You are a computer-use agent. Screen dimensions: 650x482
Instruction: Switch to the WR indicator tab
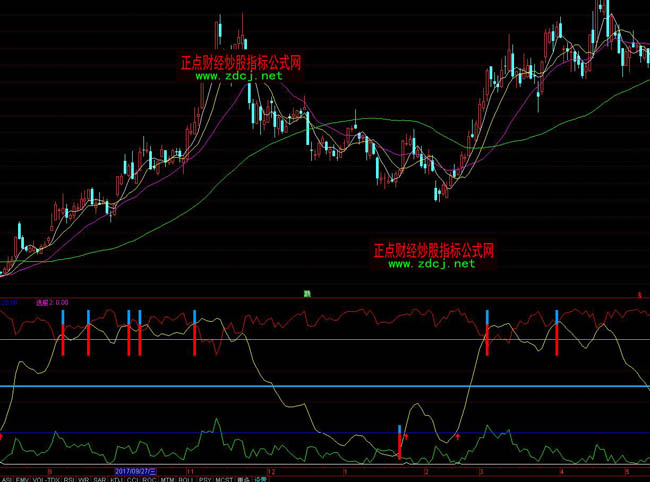84,478
